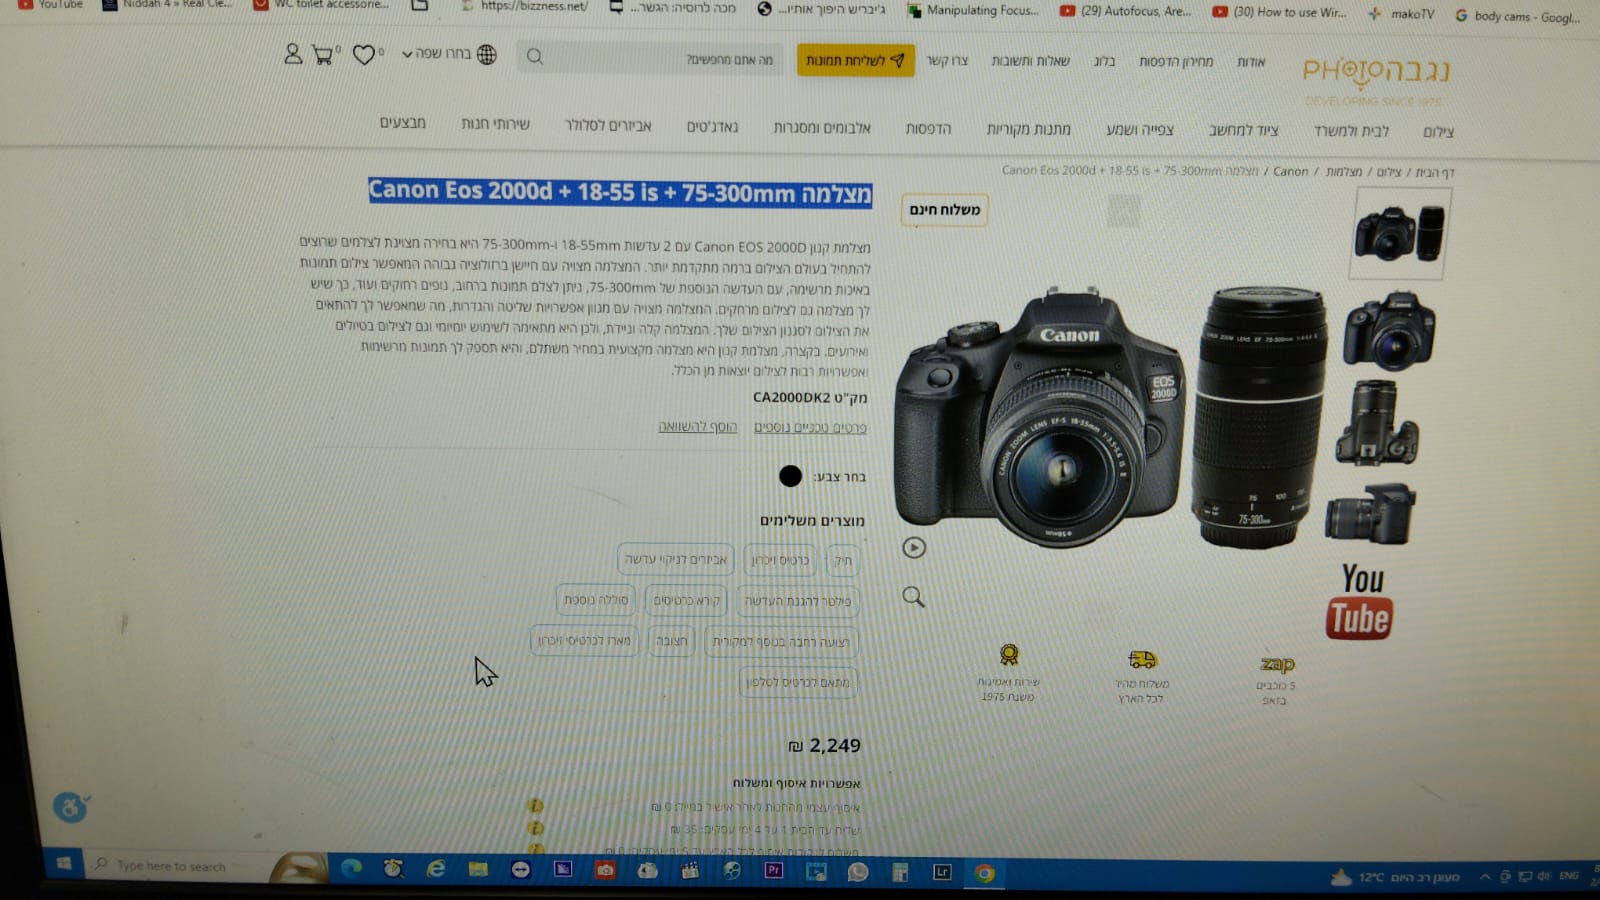Play the product video

pyautogui.click(x=914, y=547)
